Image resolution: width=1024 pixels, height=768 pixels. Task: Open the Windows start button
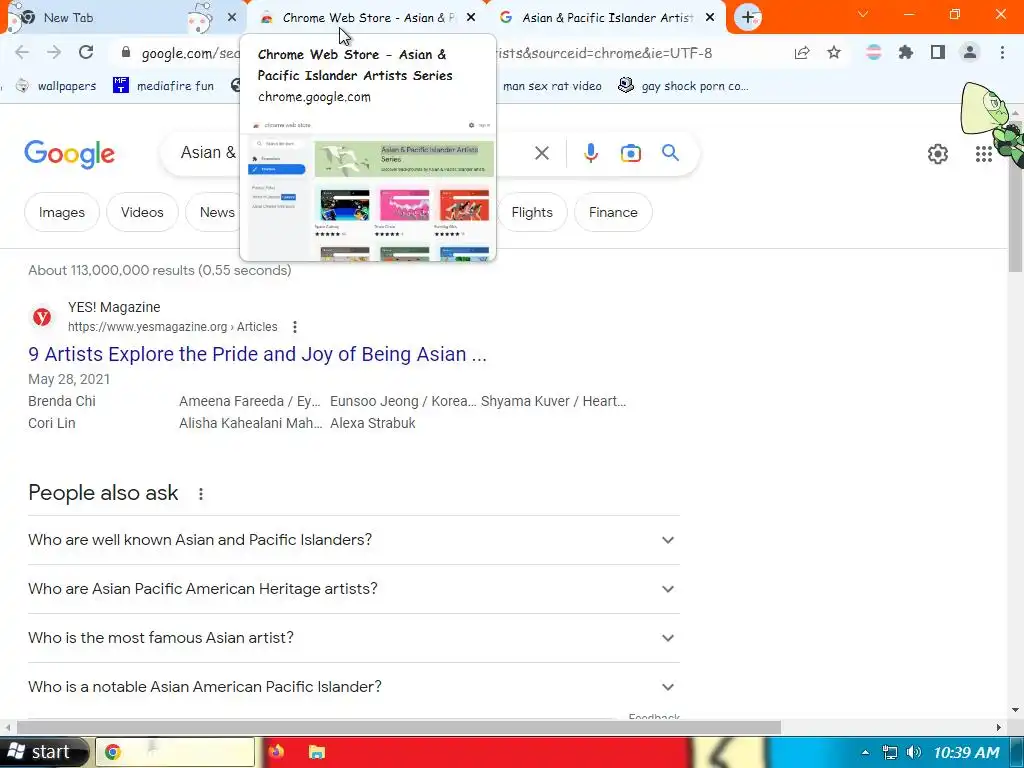tap(43, 752)
